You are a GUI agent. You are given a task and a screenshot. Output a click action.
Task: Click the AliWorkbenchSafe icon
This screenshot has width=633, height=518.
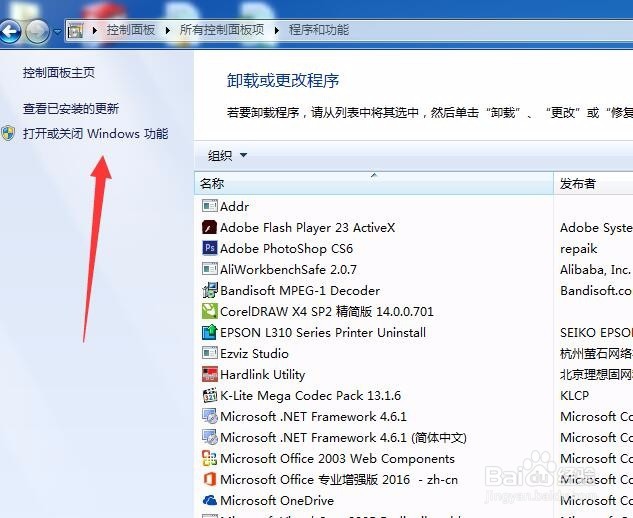[210, 269]
